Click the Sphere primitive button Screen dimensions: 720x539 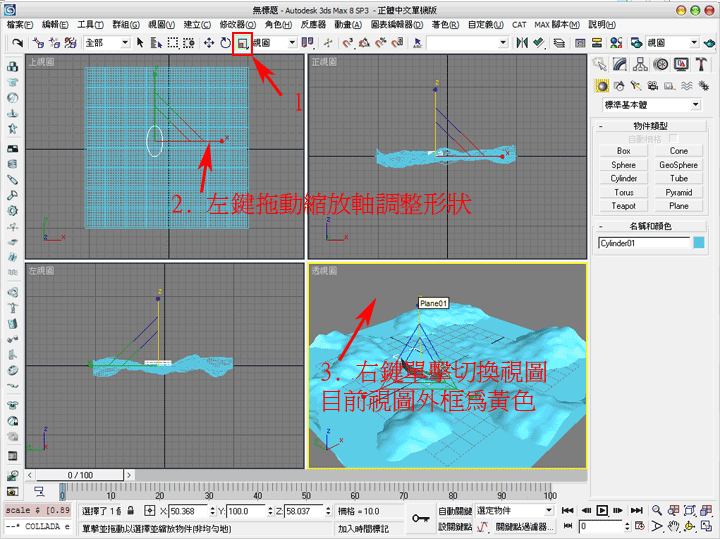624,165
